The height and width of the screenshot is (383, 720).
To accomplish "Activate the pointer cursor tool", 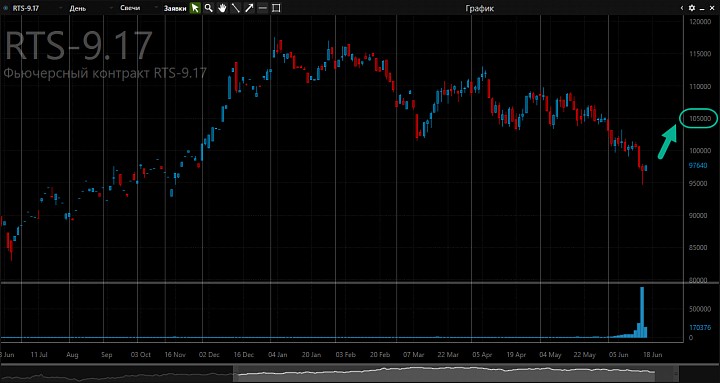I will pos(195,8).
